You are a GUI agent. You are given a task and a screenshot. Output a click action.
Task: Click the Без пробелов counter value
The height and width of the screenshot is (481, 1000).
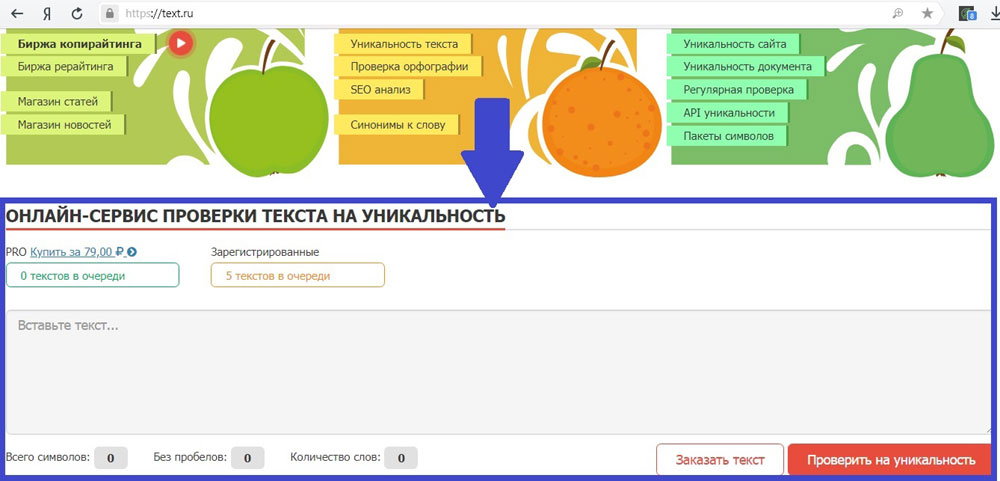pyautogui.click(x=247, y=458)
